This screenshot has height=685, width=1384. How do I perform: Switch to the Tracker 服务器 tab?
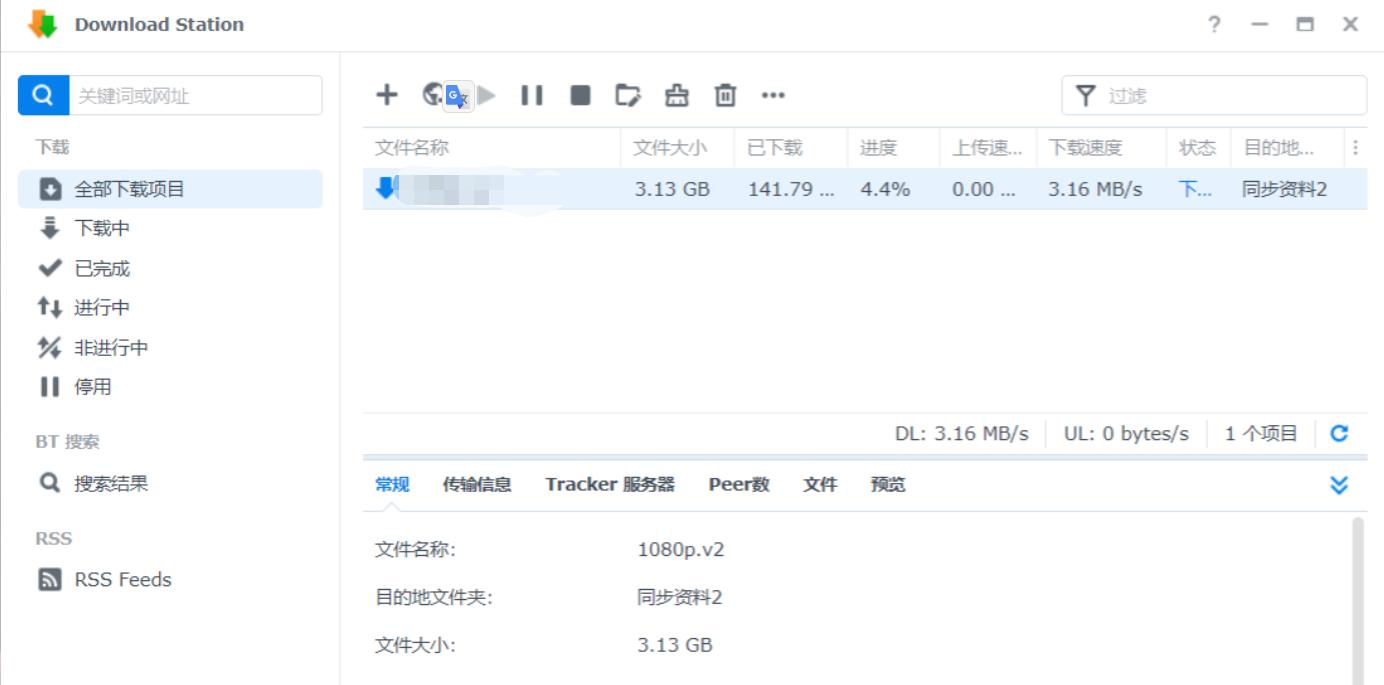(611, 483)
